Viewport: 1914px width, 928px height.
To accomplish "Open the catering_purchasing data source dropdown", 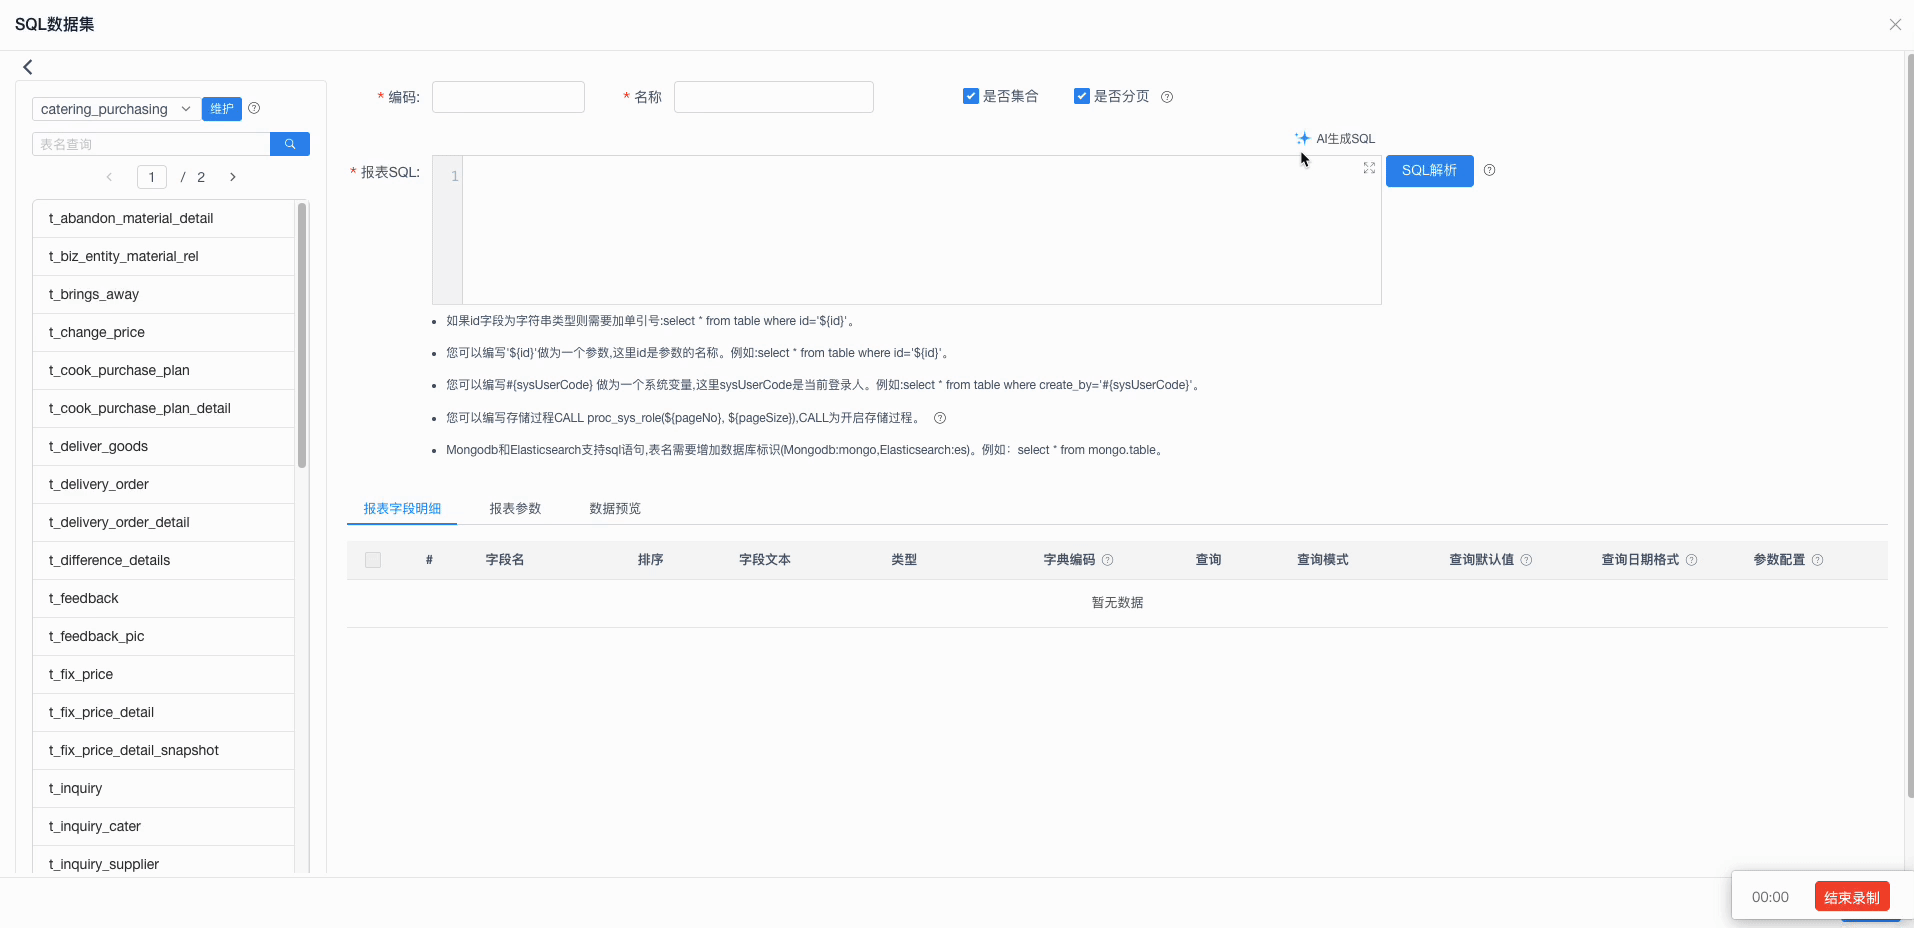I will coord(115,109).
